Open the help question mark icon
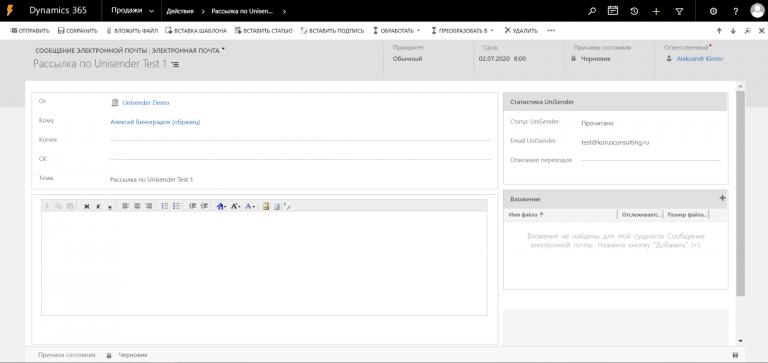The height and width of the screenshot is (363, 768). (735, 11)
